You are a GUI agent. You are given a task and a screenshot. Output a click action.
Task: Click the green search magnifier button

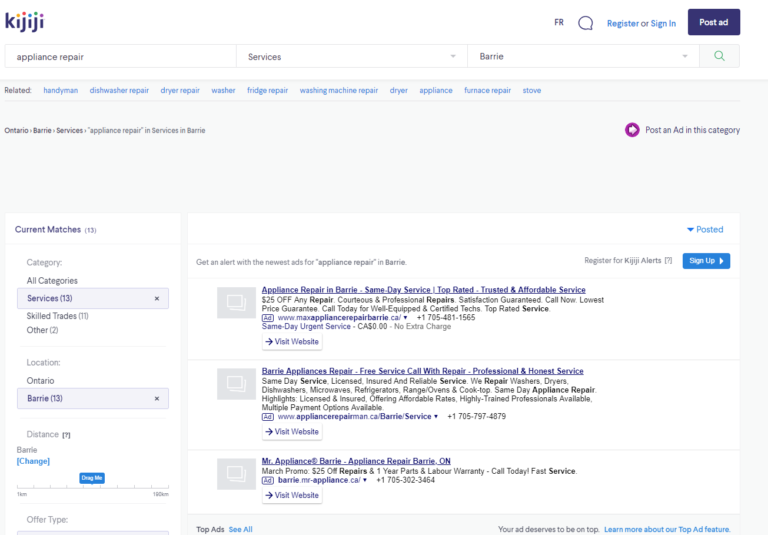tap(719, 56)
